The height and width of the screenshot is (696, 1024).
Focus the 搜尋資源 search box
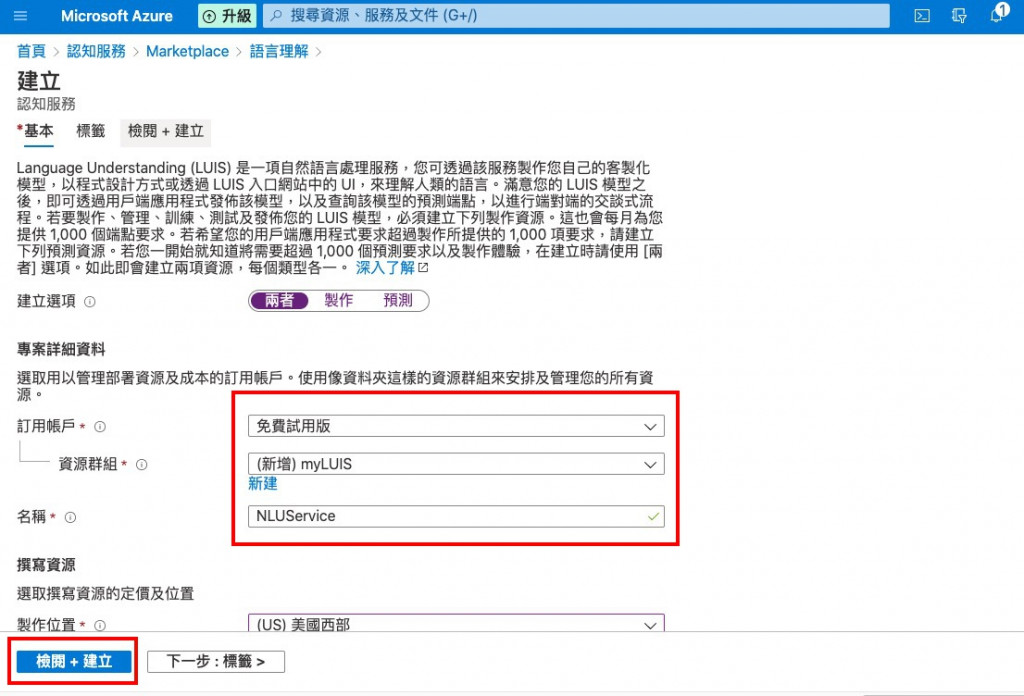coord(576,16)
